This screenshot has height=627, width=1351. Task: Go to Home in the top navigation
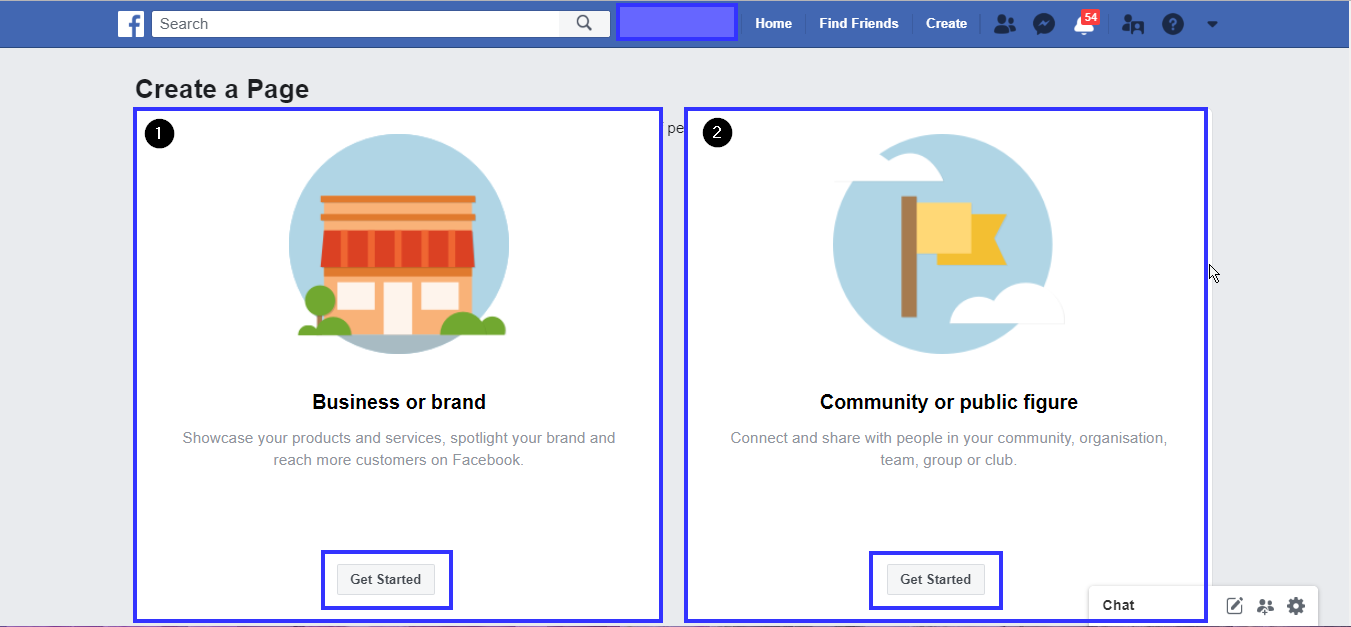click(x=773, y=24)
